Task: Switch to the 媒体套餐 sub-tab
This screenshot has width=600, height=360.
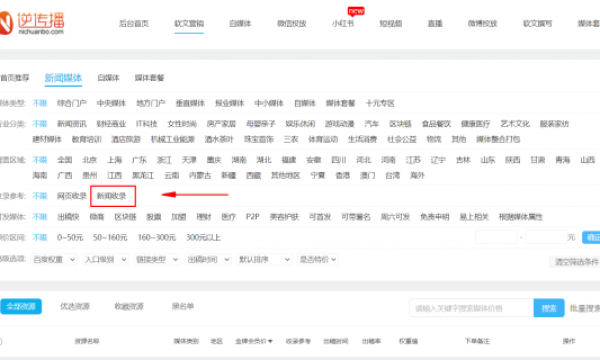Action: [x=149, y=78]
